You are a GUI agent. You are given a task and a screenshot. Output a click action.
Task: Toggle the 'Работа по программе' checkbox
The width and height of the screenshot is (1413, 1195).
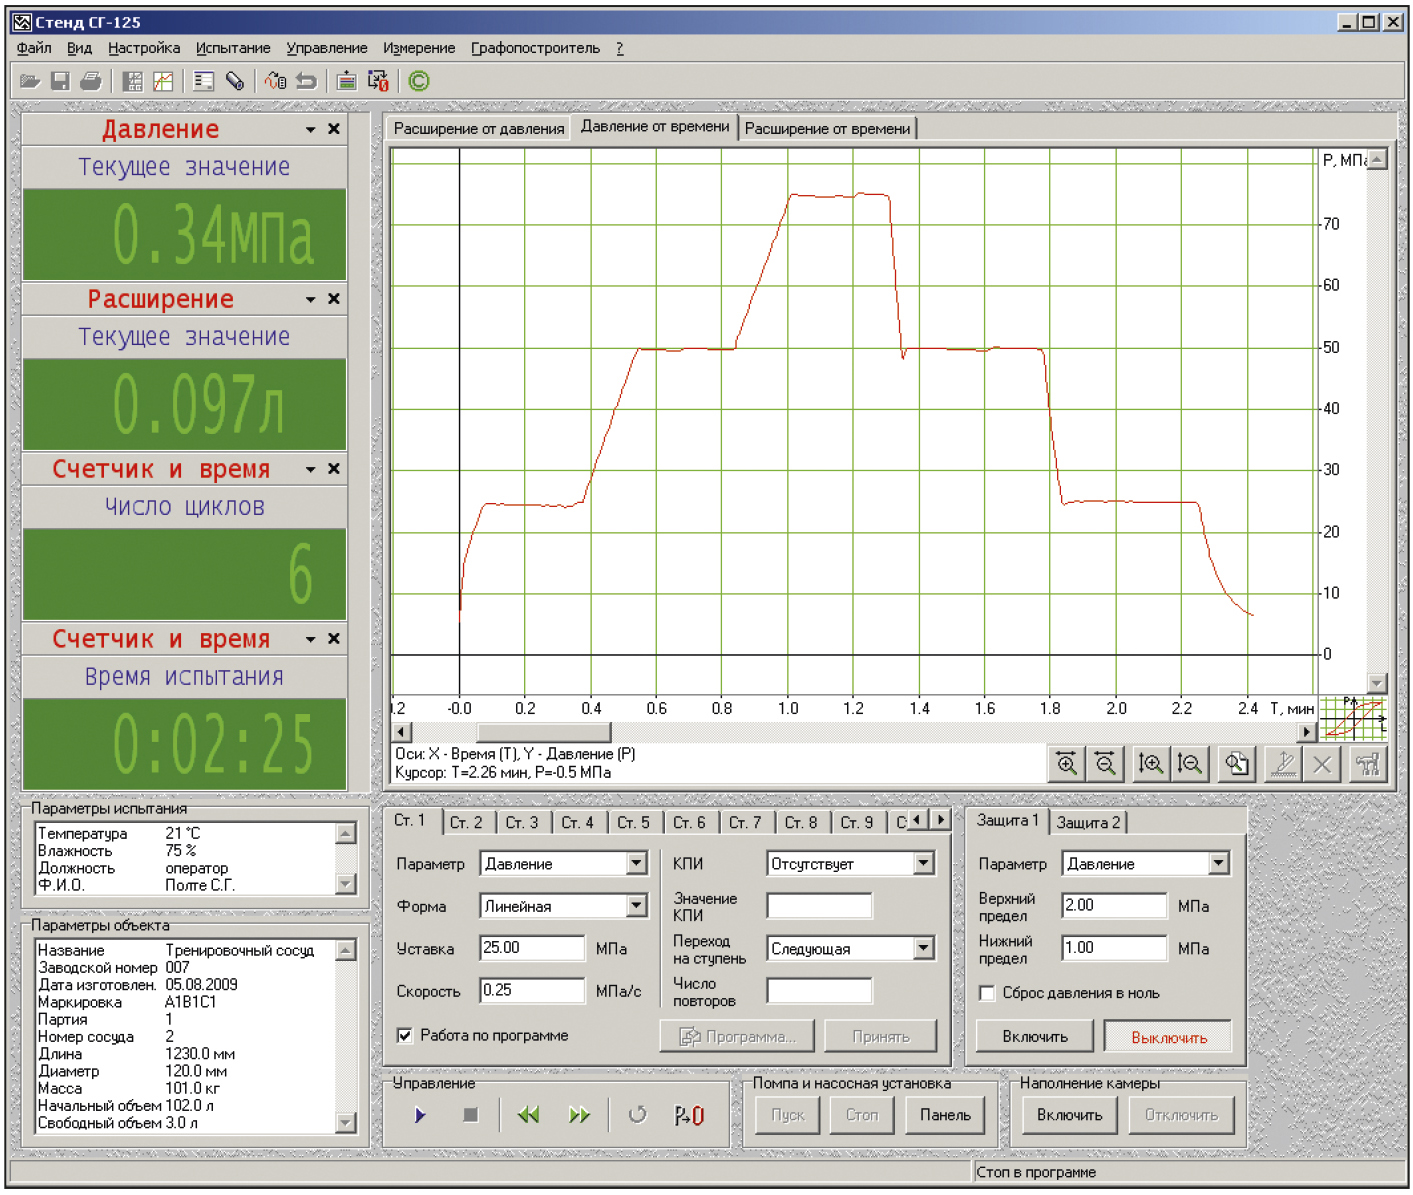(405, 1035)
